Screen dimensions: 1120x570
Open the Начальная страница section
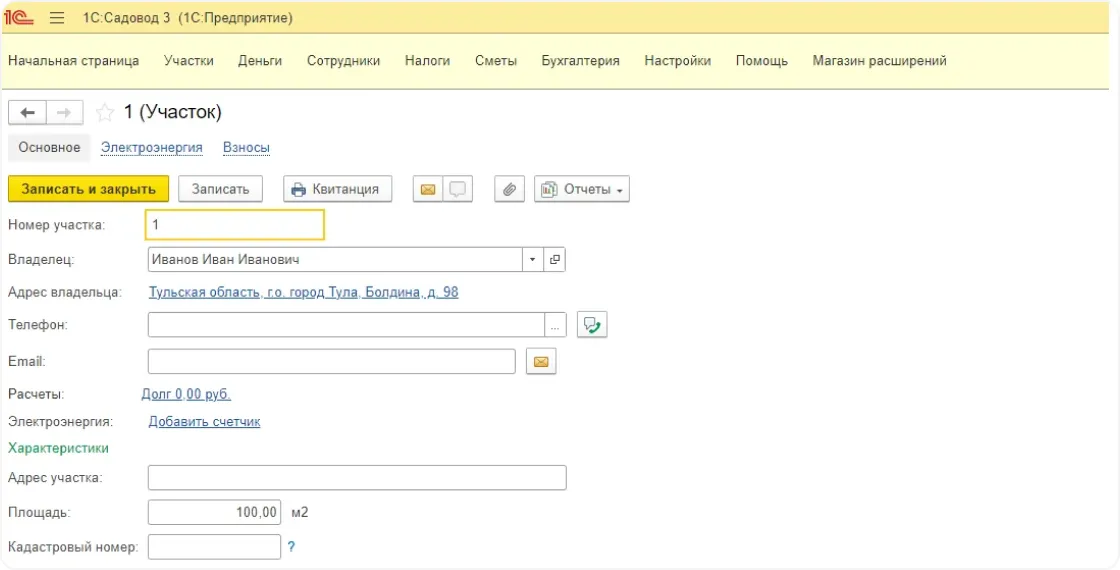[74, 61]
